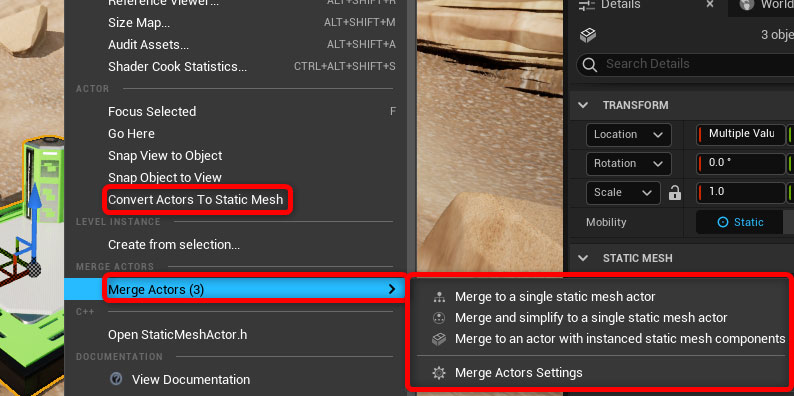
Task: Click the single static mesh merge icon
Action: pyautogui.click(x=439, y=297)
